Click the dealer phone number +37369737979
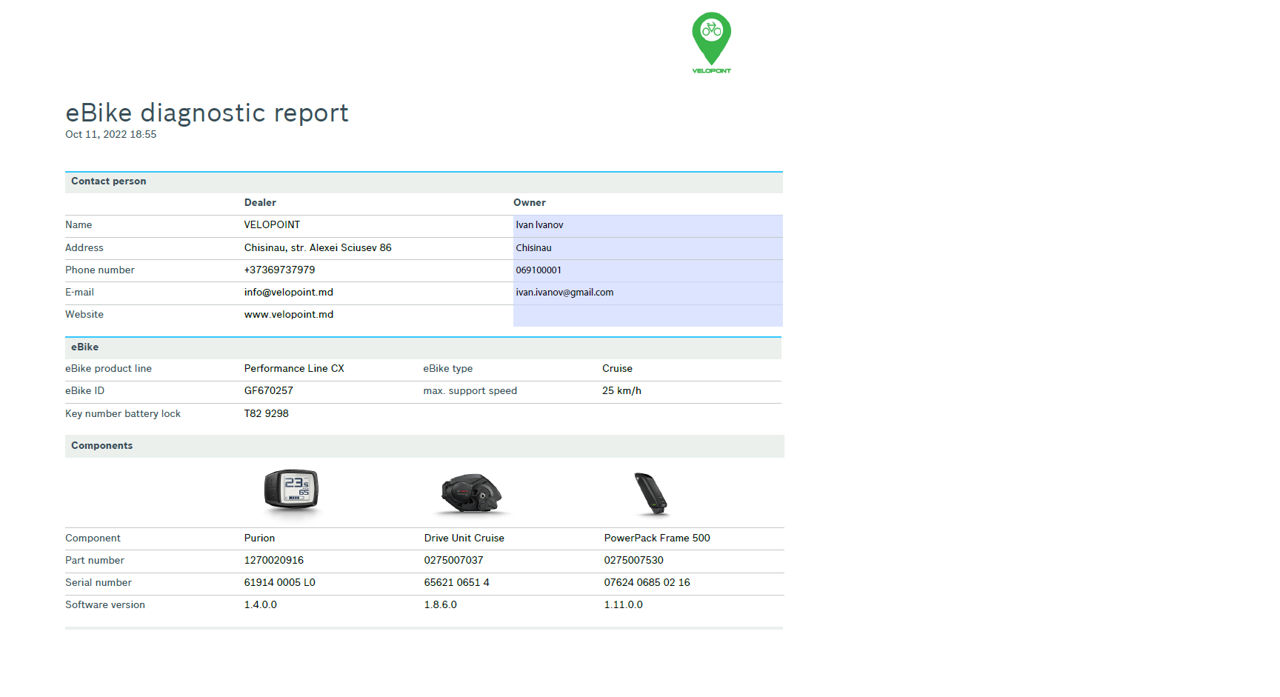Viewport: 1280px width, 697px height. click(280, 270)
